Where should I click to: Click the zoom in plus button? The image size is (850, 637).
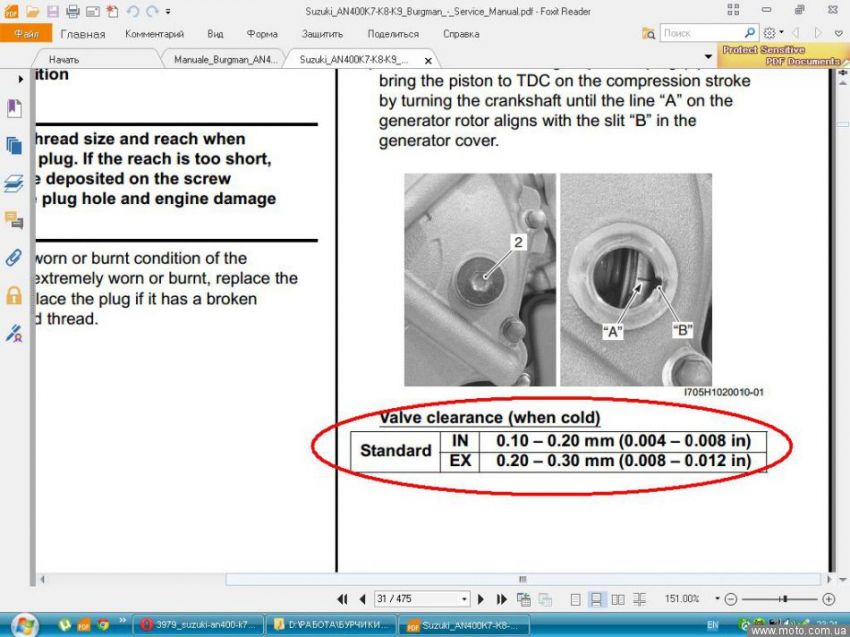[x=828, y=599]
